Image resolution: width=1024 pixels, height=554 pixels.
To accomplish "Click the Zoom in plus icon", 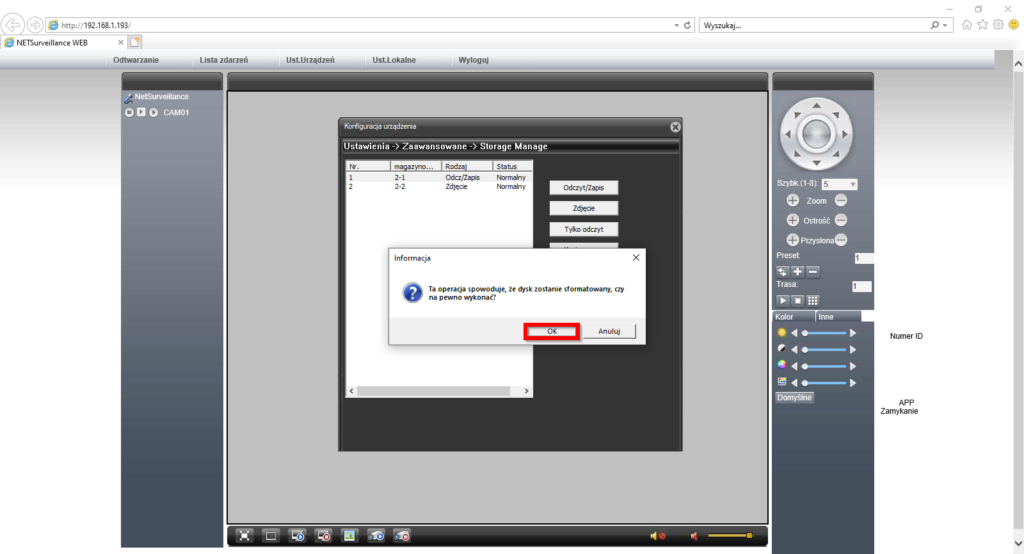I will [793, 201].
